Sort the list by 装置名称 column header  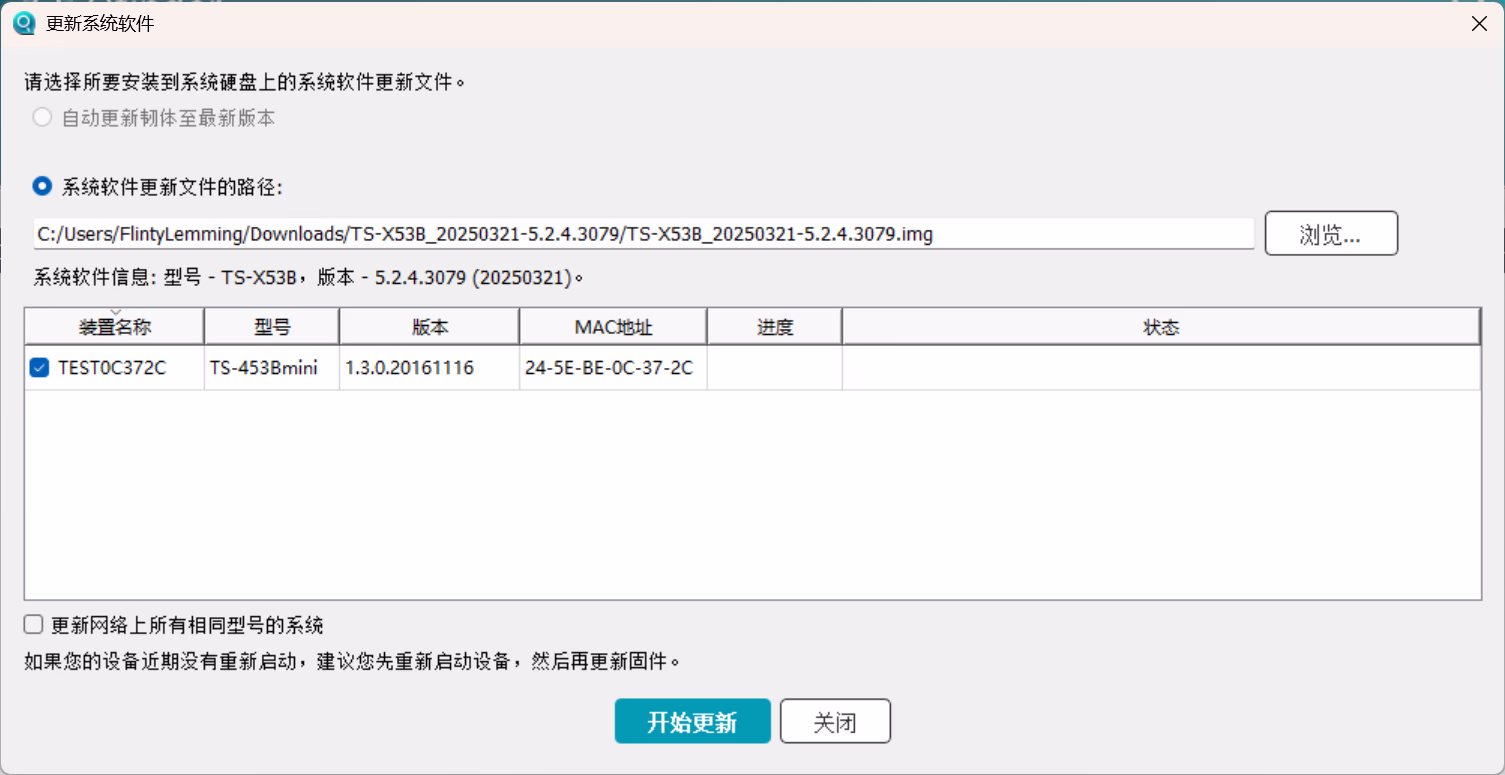115,327
